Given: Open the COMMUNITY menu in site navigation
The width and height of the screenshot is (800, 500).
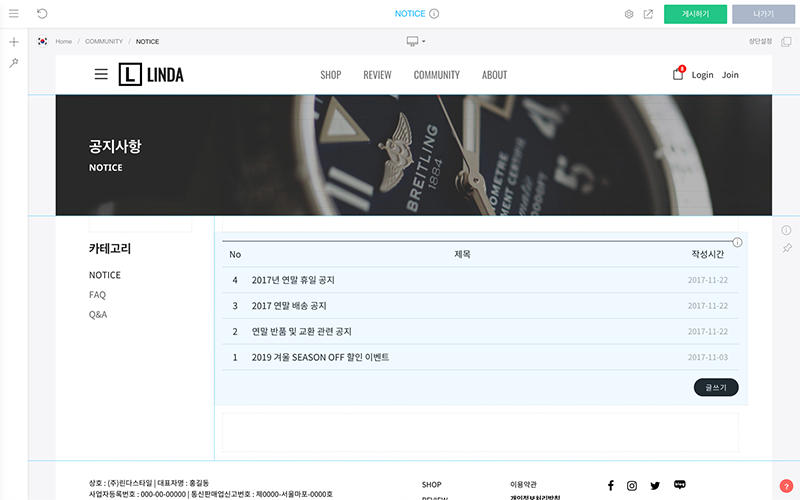Looking at the screenshot, I should click(x=436, y=75).
